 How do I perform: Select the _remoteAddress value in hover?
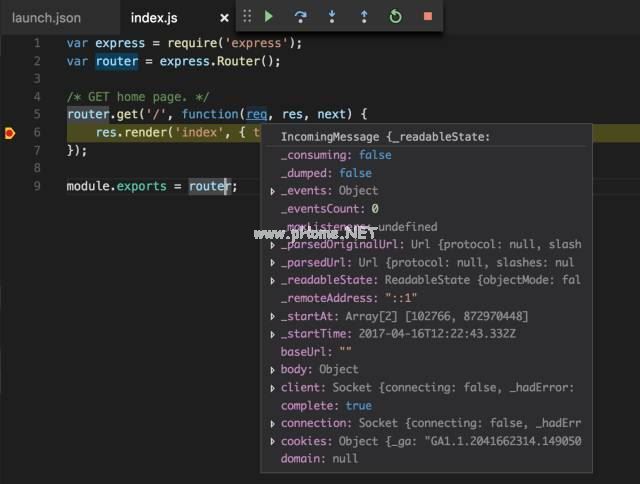click(399, 299)
